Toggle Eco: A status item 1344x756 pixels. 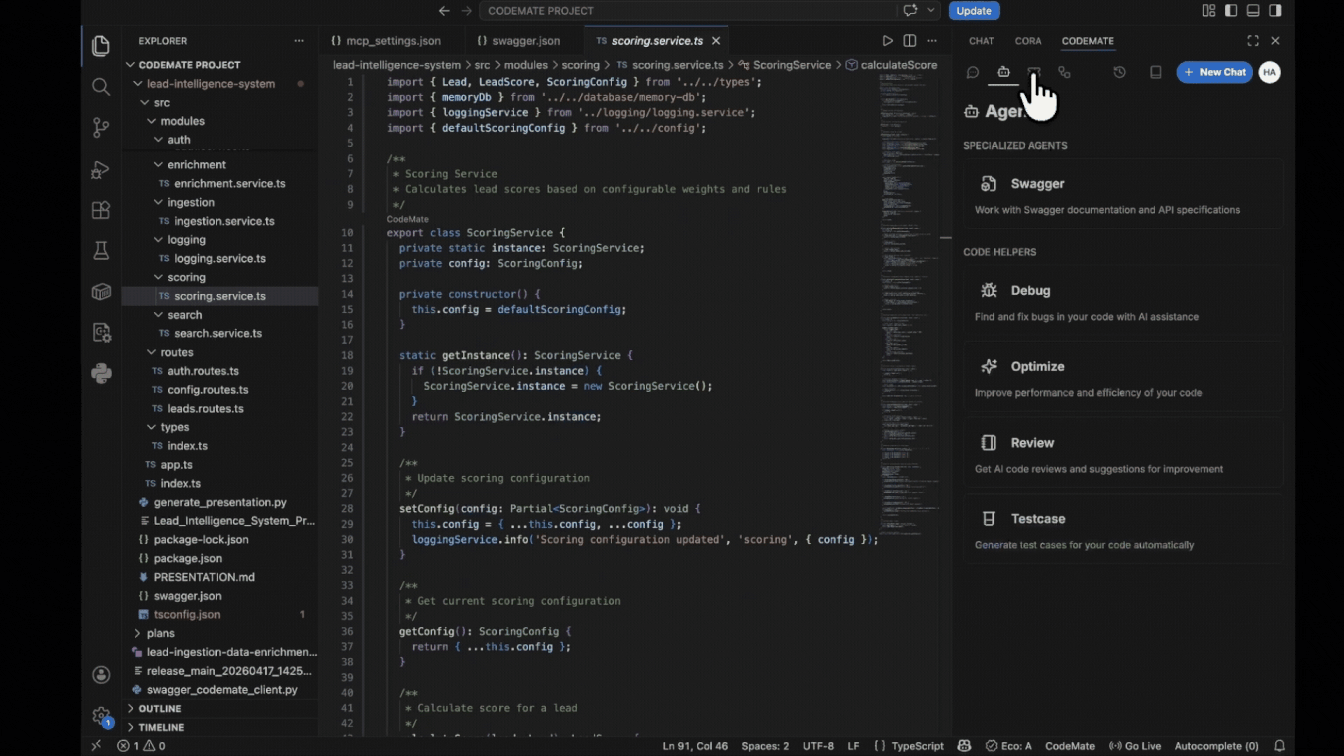click(x=1008, y=746)
